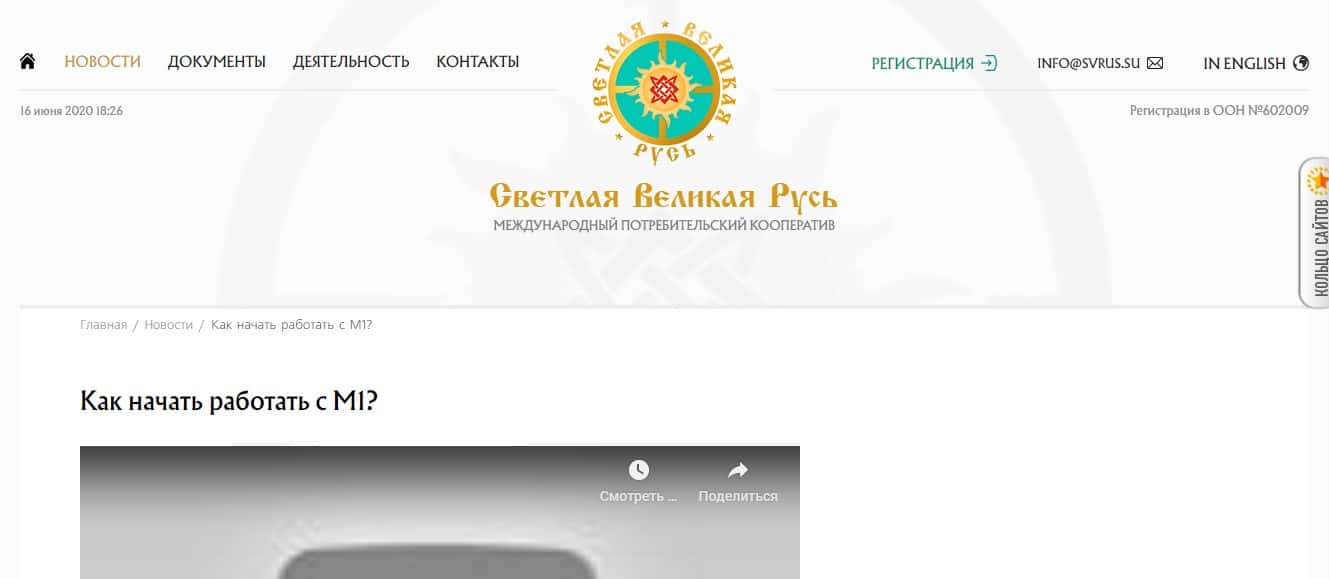Click the Главная breadcrumb link
1329x579 pixels.
click(x=103, y=325)
